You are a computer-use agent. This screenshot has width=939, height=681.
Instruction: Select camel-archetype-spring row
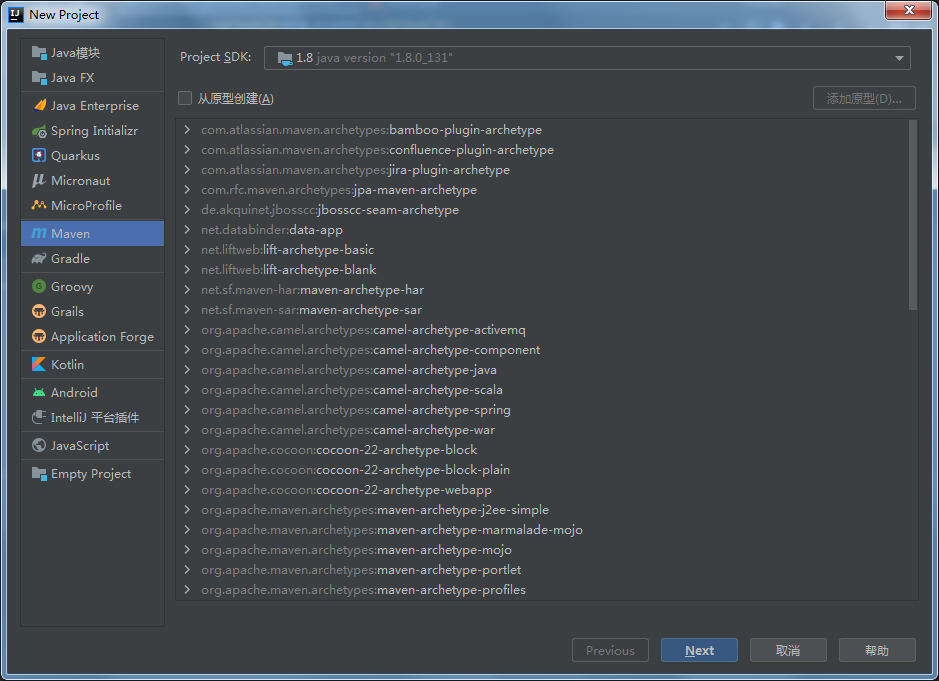[x=542, y=410]
